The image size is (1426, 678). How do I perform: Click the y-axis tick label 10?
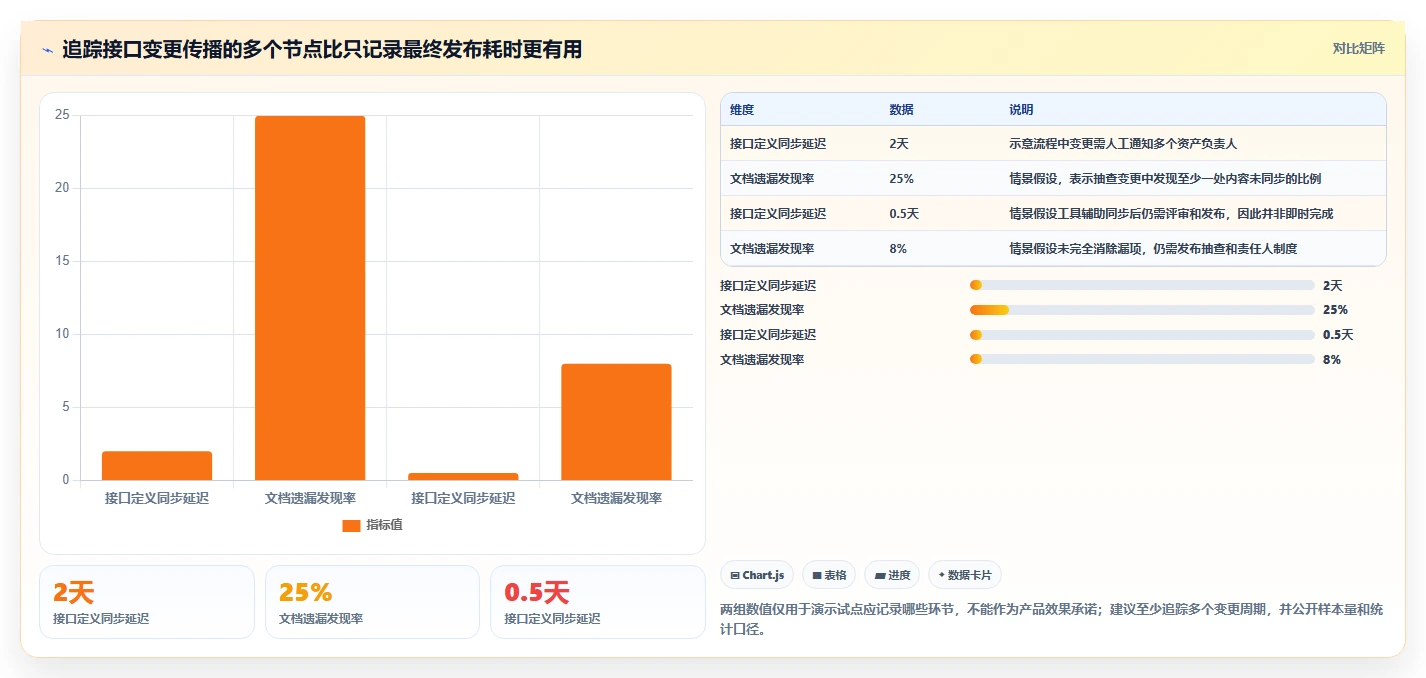click(62, 334)
